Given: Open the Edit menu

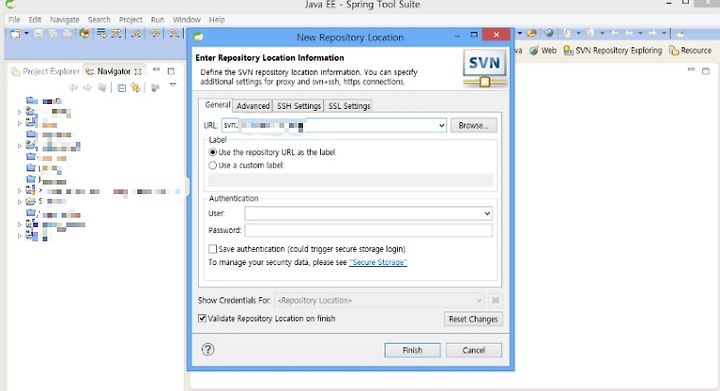Looking at the screenshot, I should coord(35,20).
